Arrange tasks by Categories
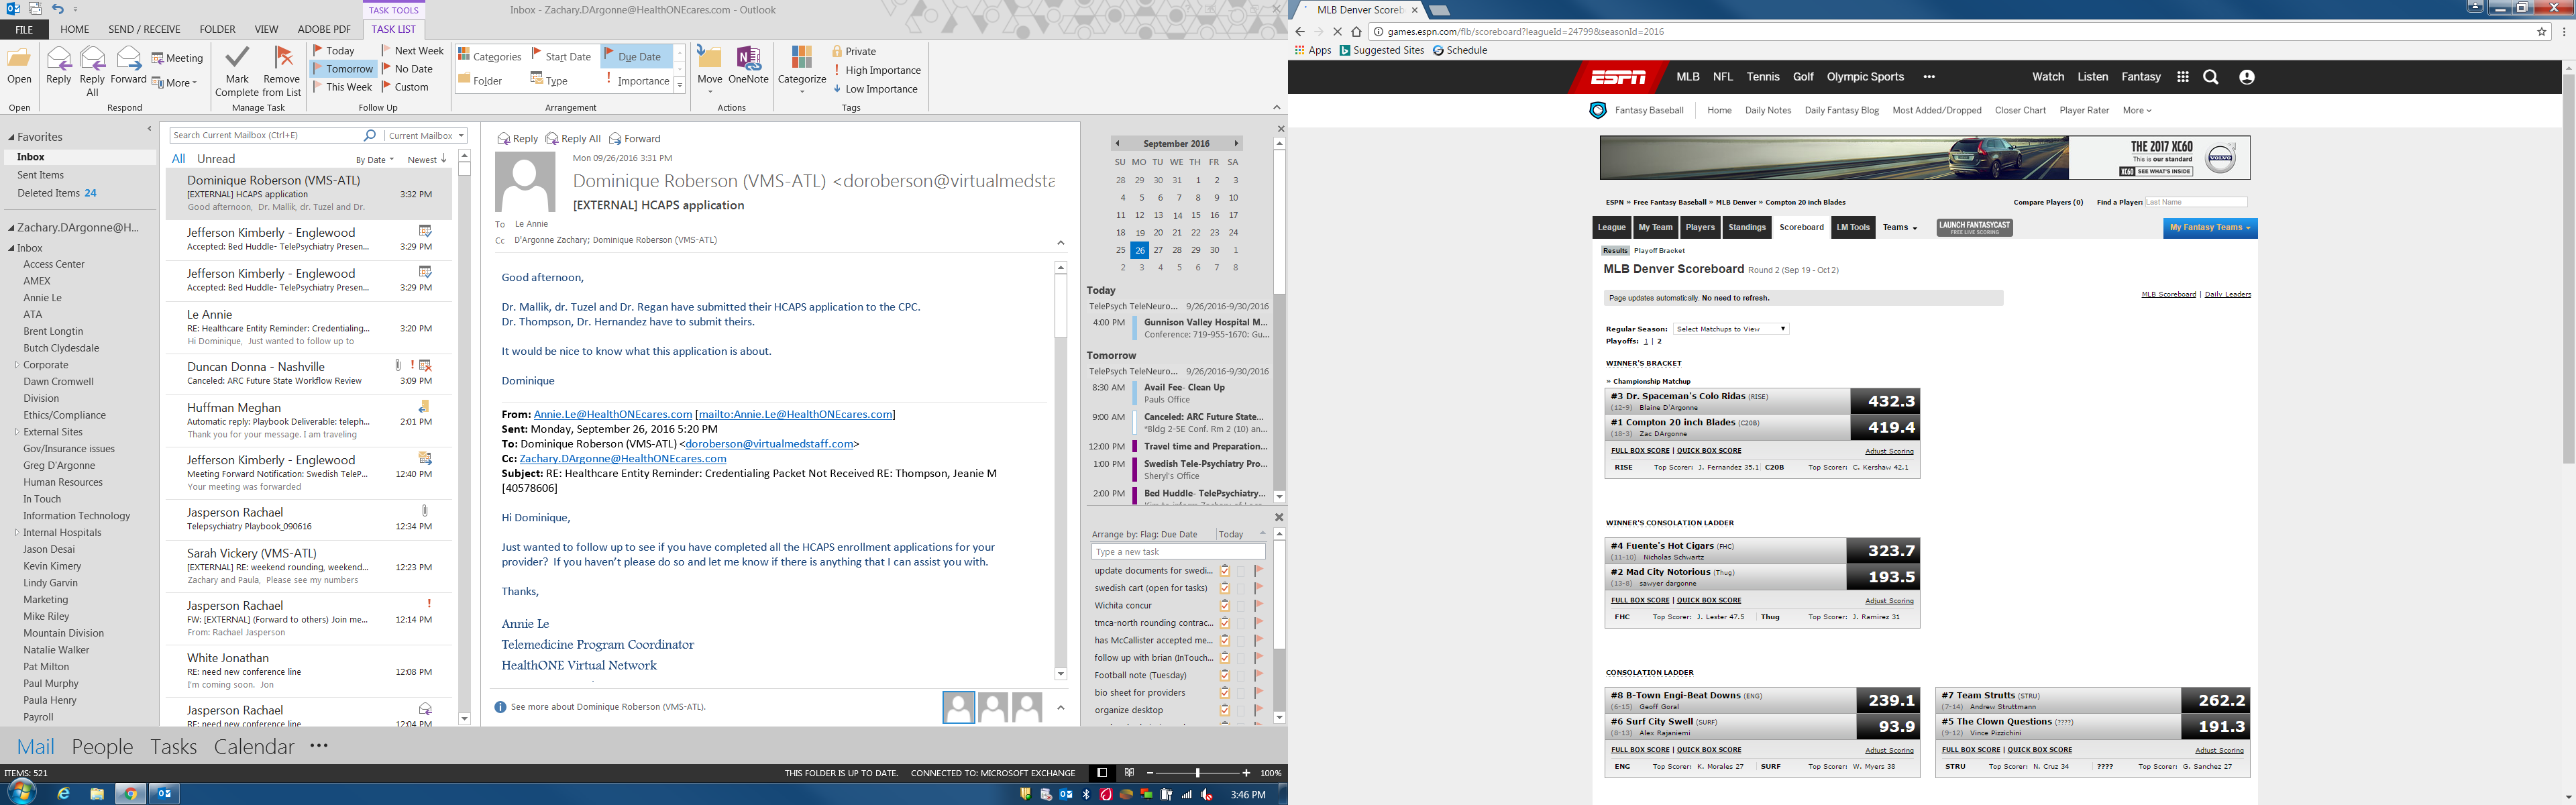The height and width of the screenshot is (805, 2576). pyautogui.click(x=490, y=57)
